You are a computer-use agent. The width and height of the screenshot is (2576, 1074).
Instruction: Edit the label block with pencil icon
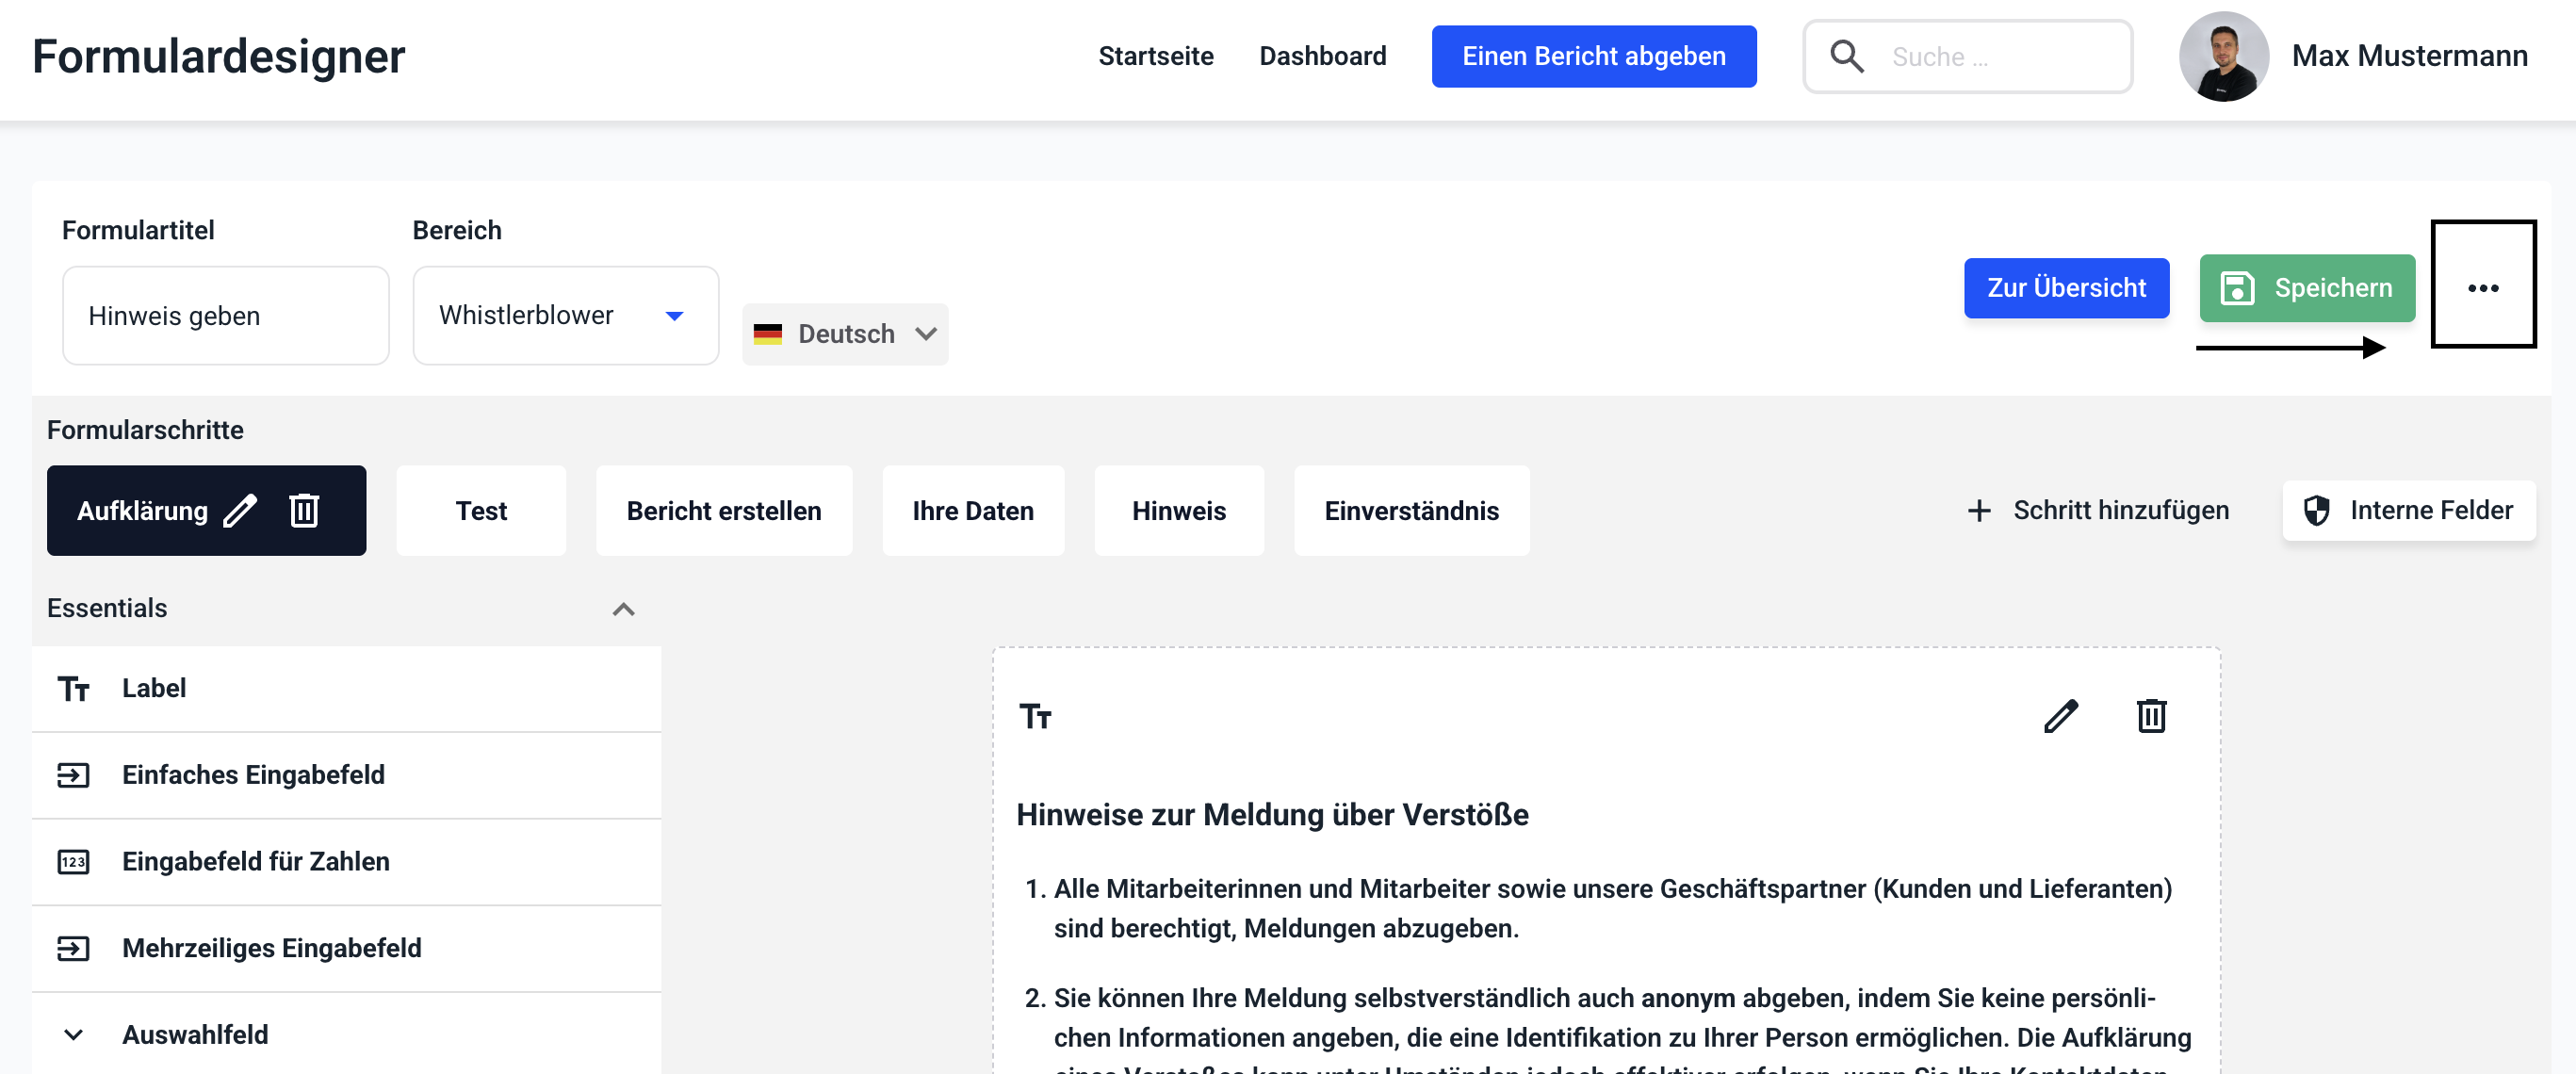pyautogui.click(x=2060, y=716)
